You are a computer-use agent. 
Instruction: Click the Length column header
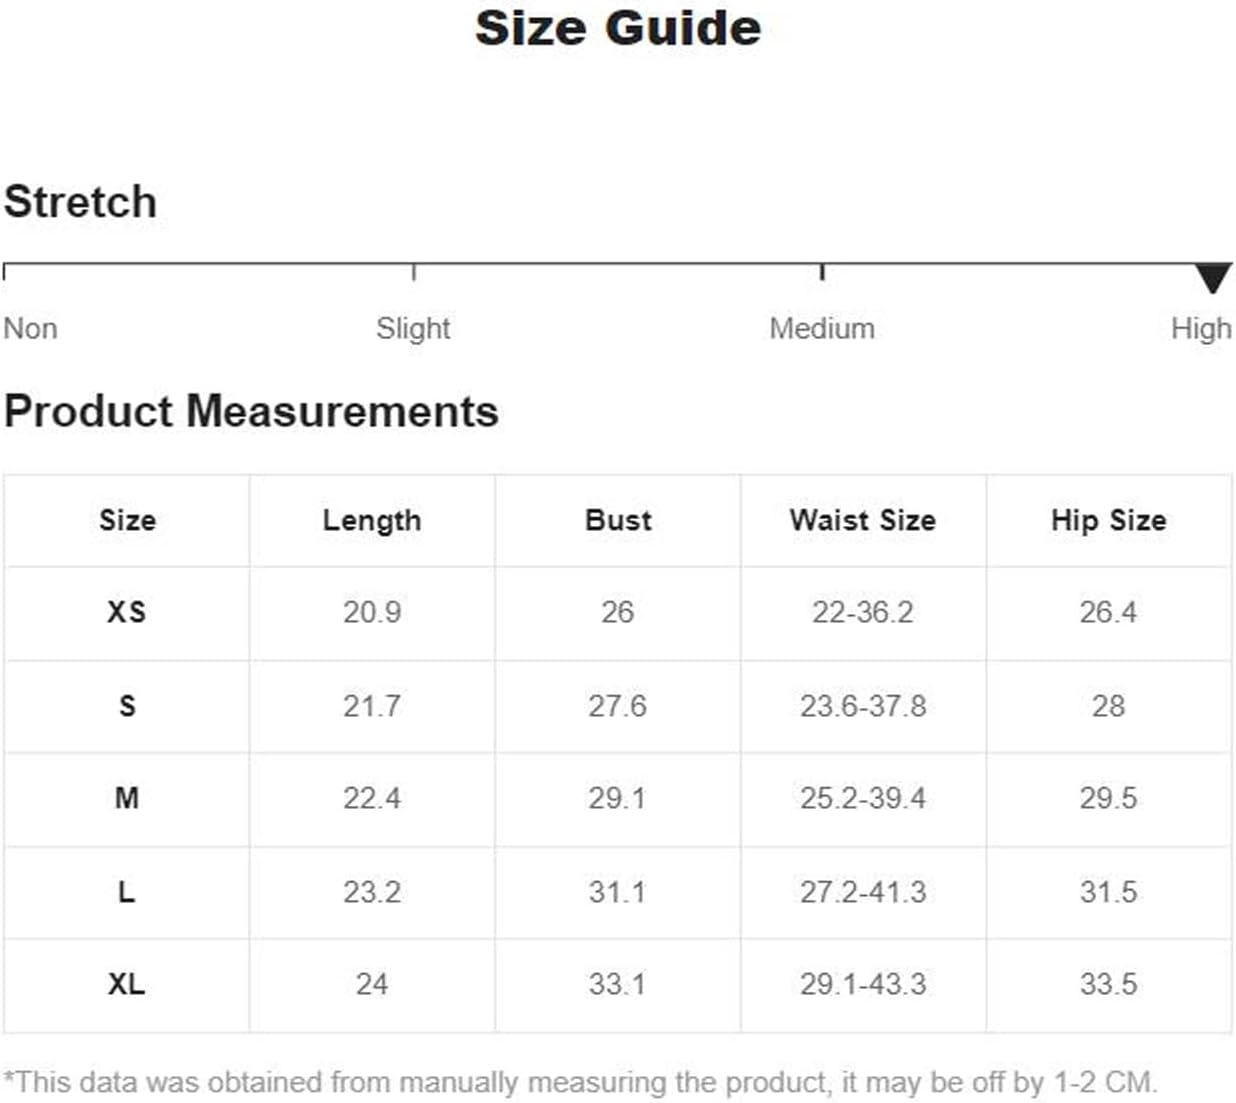coord(372,520)
